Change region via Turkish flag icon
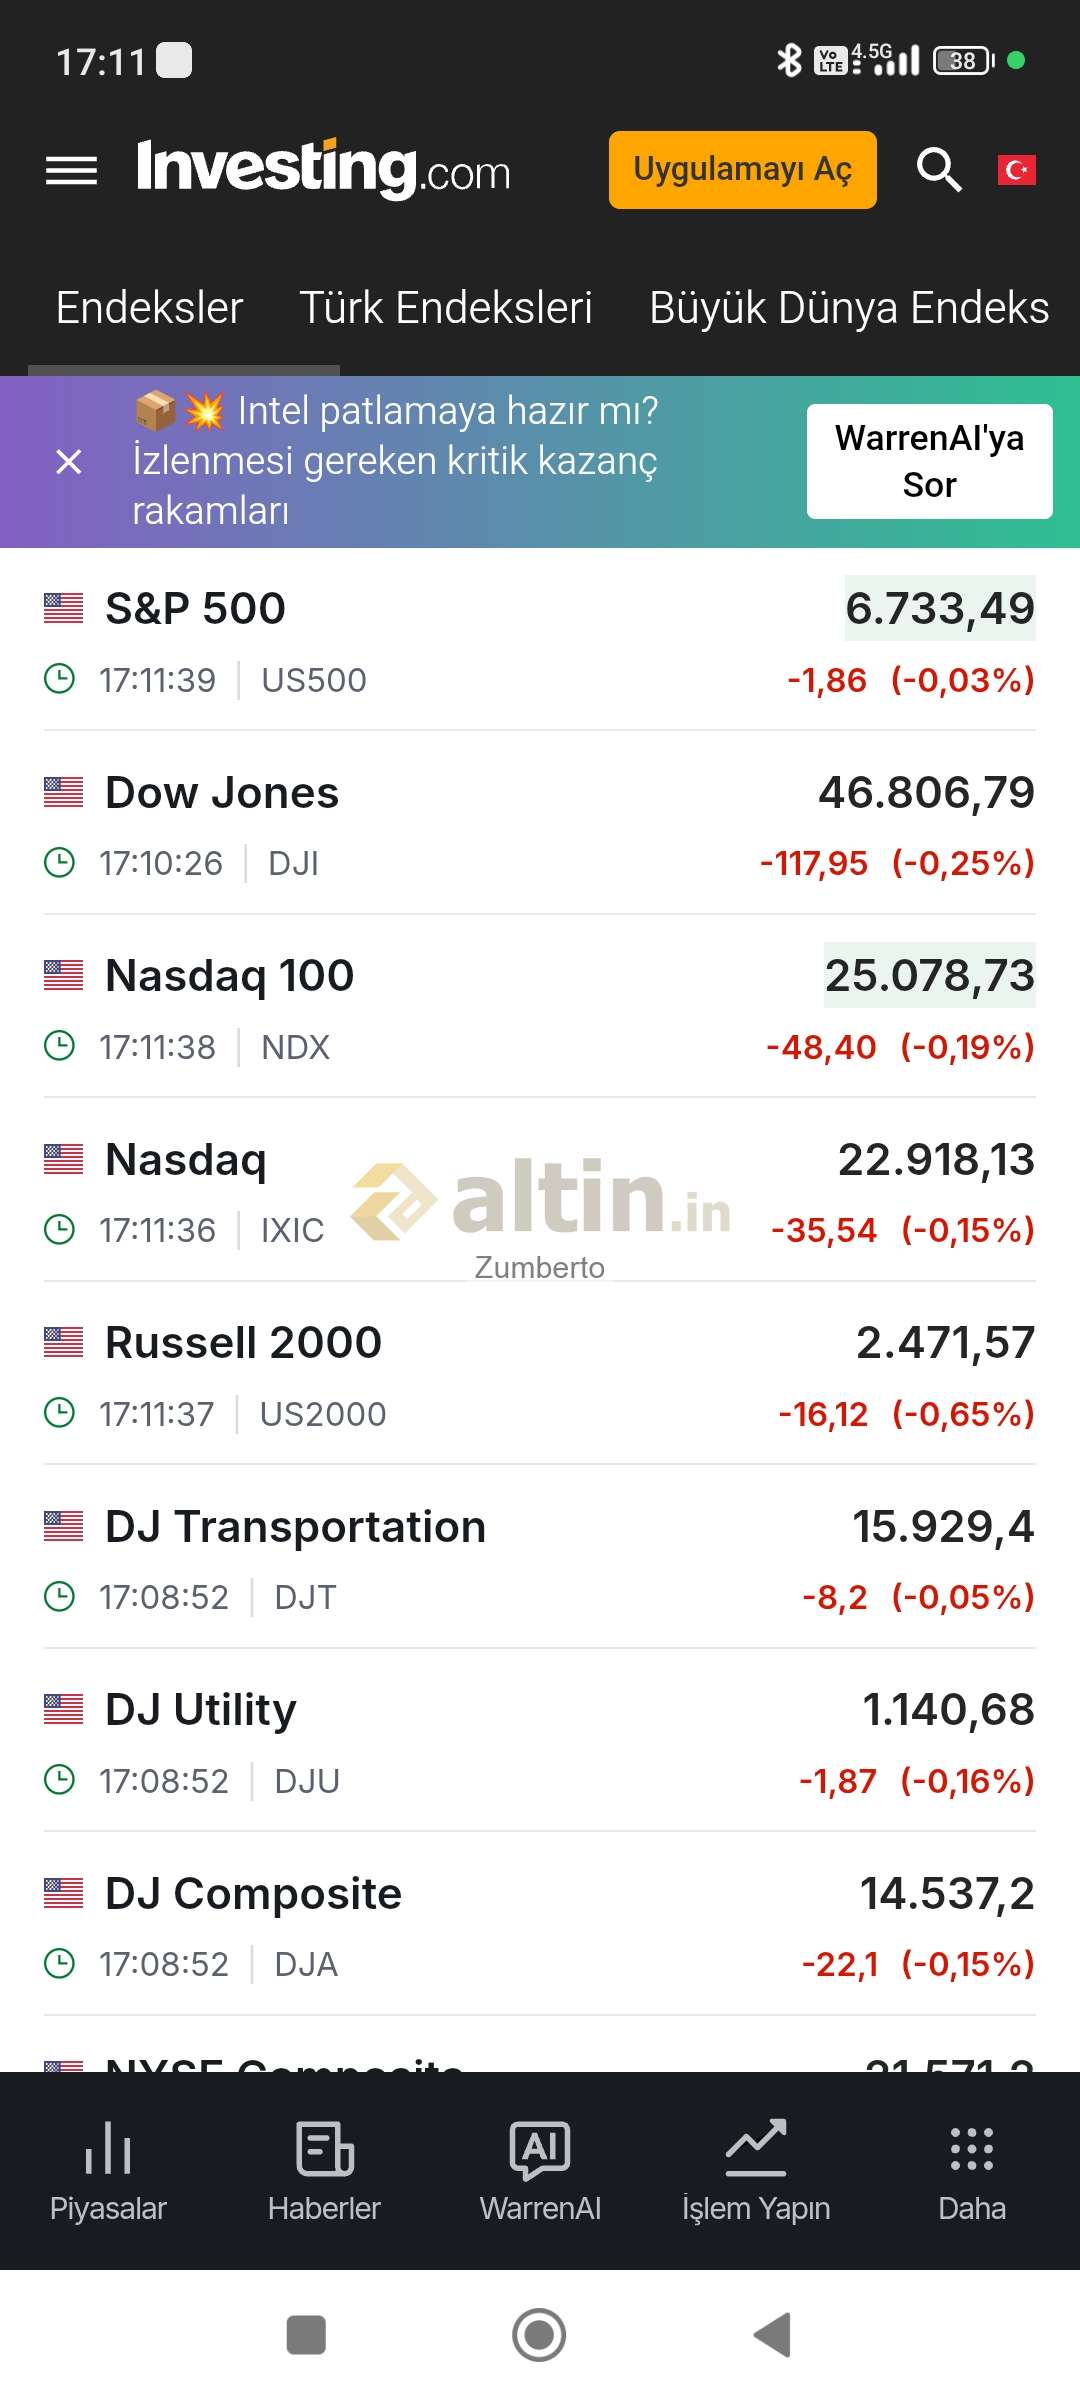Screen dimensions: 1080x2400 pos(1016,170)
